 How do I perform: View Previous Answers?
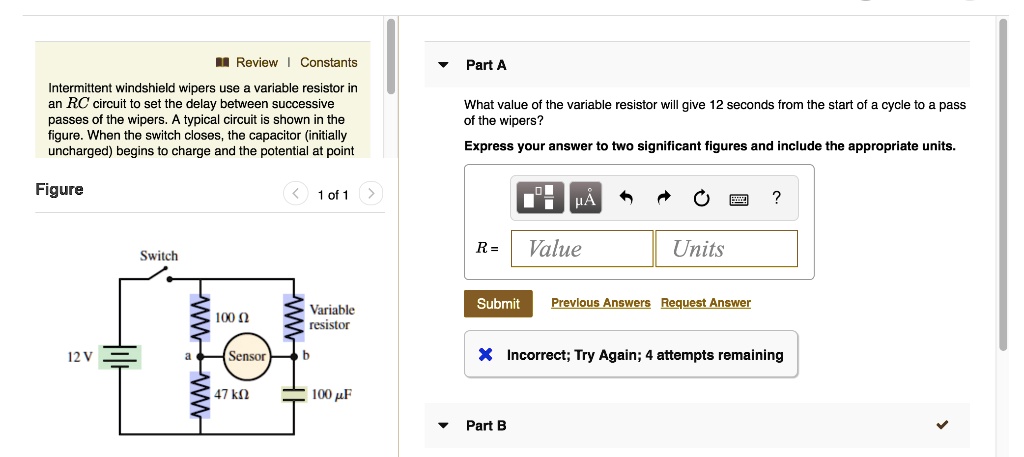600,303
